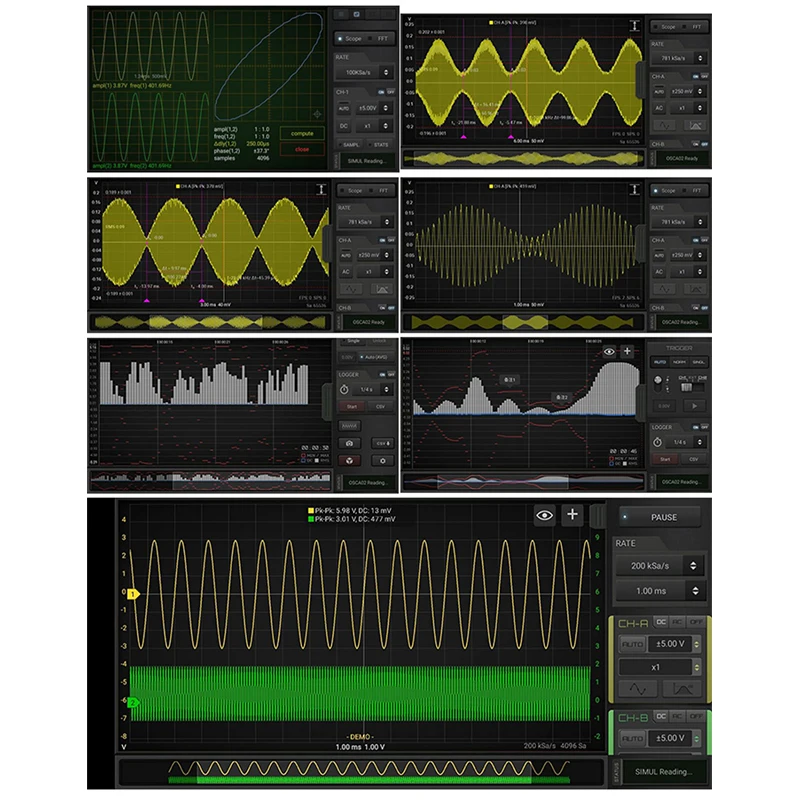Switch CH-1 ON in the XY panel
The image size is (800, 800).
[x=381, y=92]
